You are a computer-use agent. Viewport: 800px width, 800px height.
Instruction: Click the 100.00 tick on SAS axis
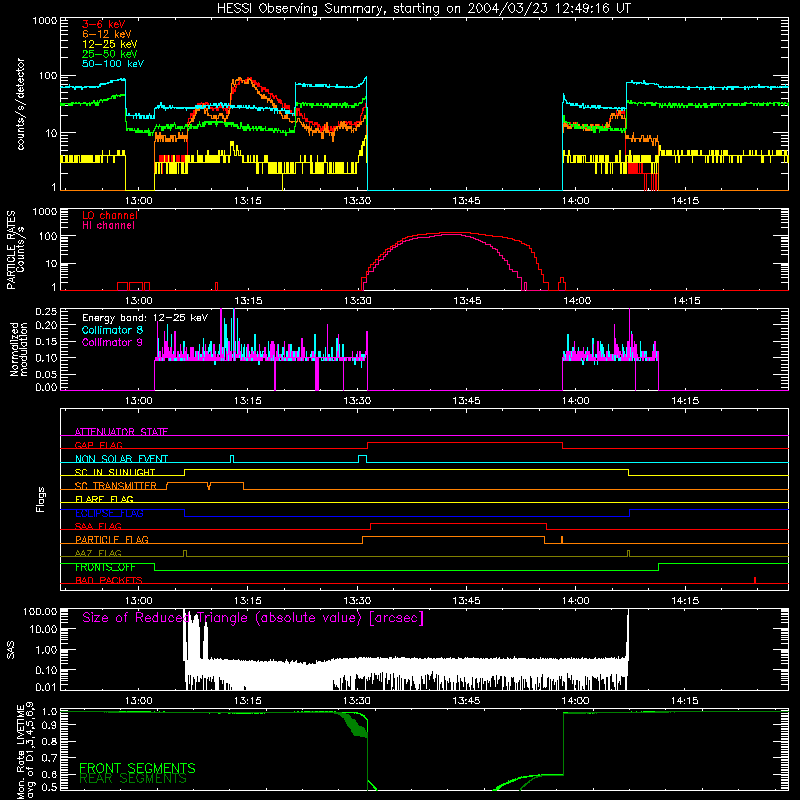[x=40, y=612]
